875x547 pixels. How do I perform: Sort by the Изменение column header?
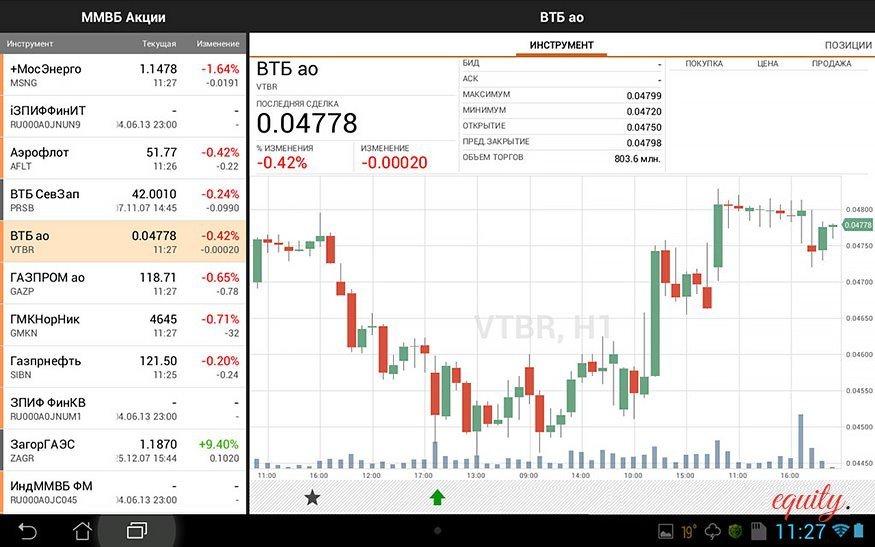(218, 44)
